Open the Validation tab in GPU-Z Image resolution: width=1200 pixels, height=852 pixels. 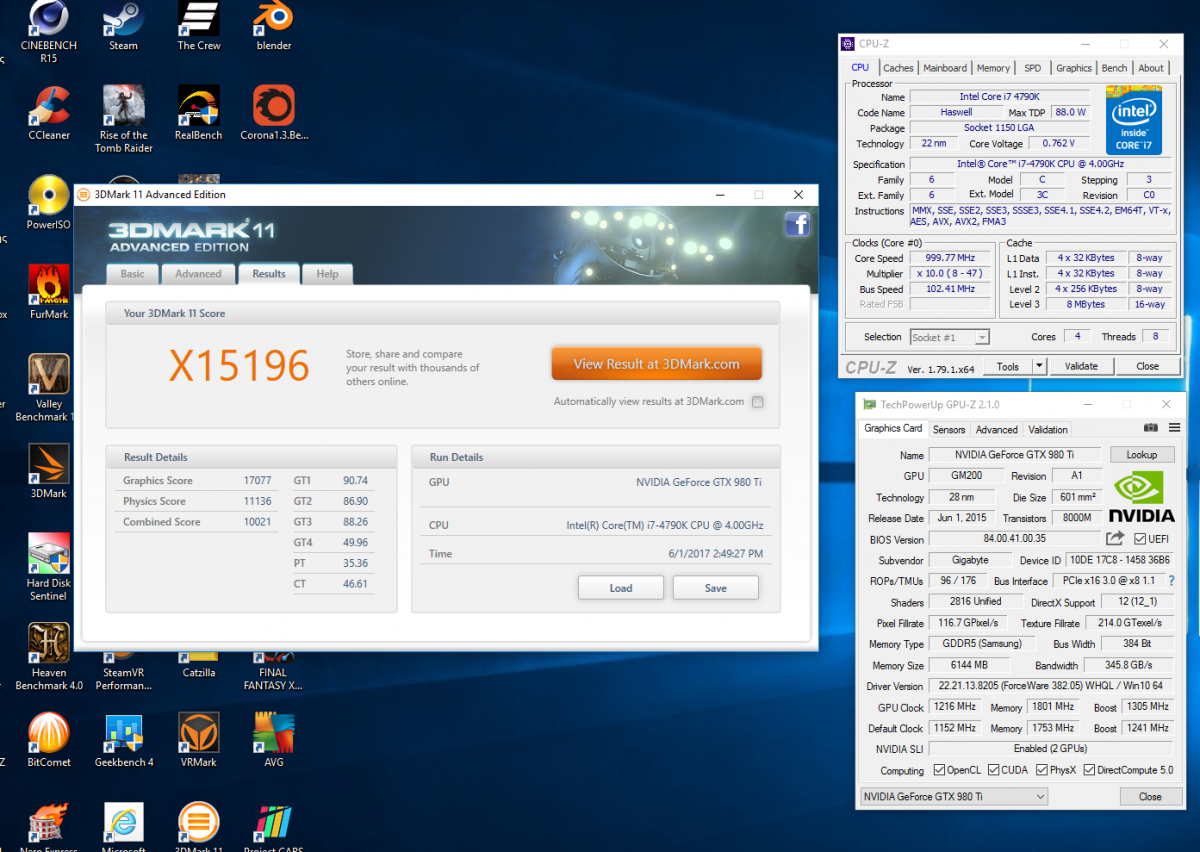tap(1047, 430)
